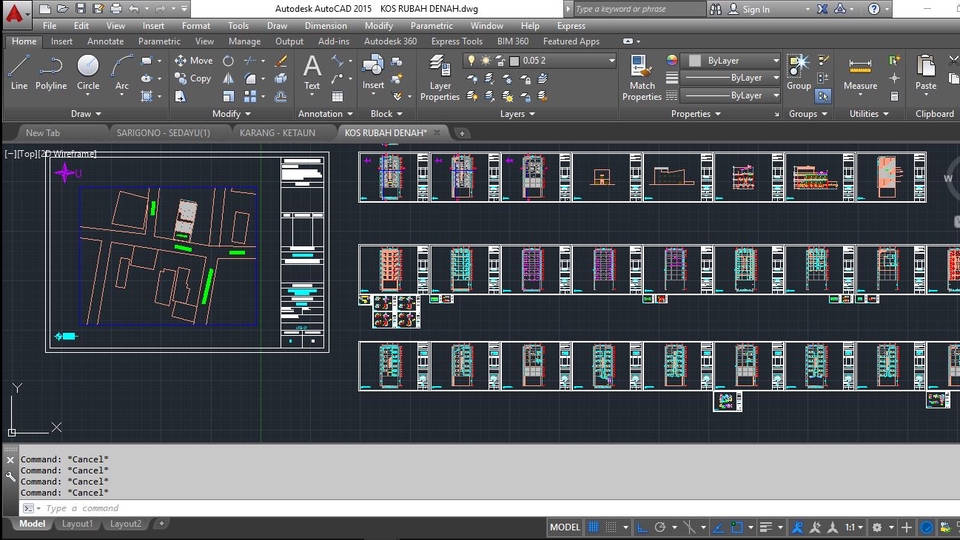The width and height of the screenshot is (960, 540).
Task: Click the Measure tool
Action: tap(860, 73)
